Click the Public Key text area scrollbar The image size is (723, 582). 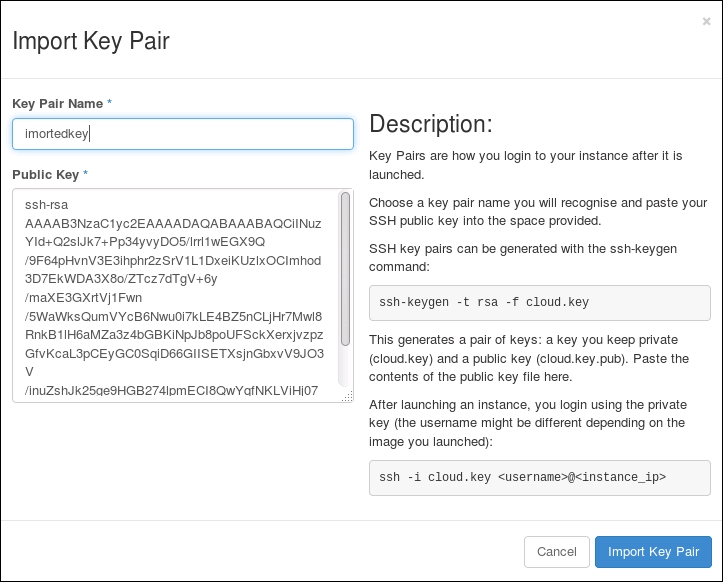pyautogui.click(x=345, y=270)
